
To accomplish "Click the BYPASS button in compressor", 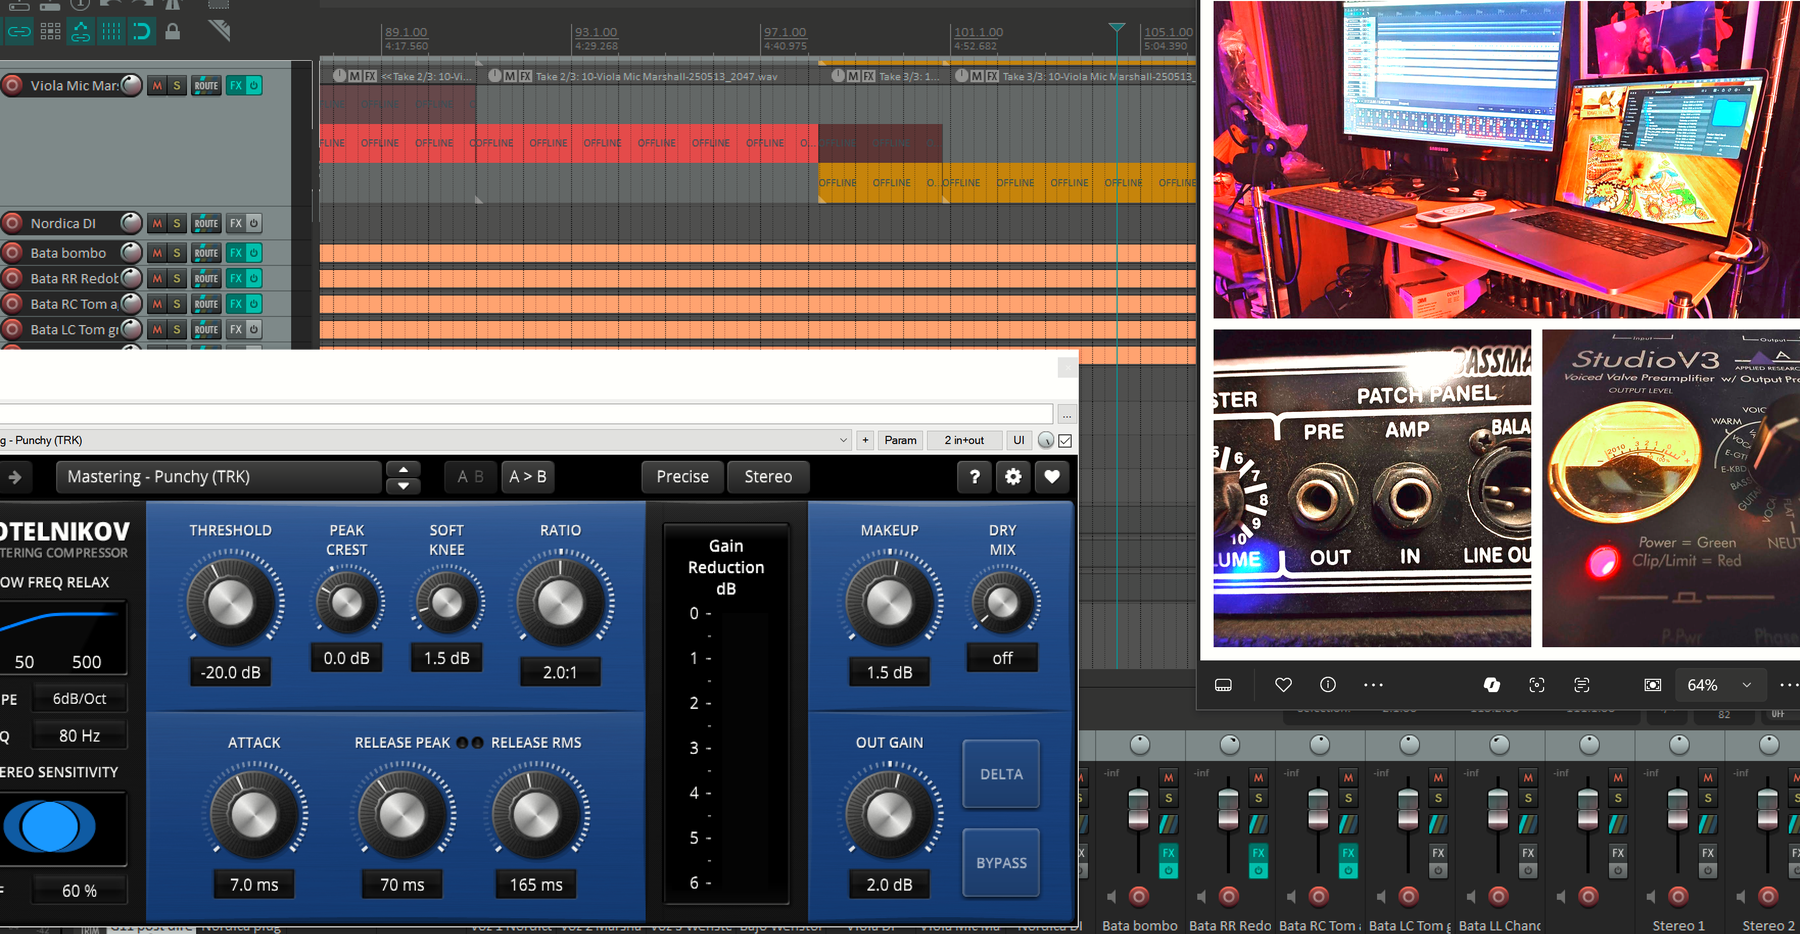I will pyautogui.click(x=1001, y=862).
